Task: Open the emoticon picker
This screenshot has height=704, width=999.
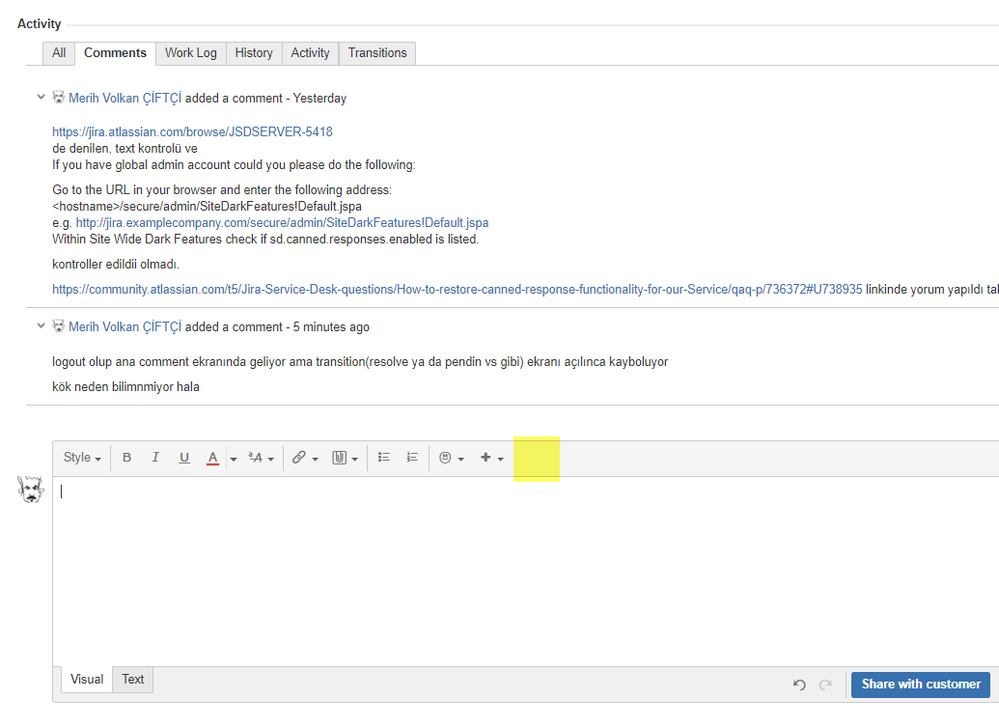Action: 451,457
